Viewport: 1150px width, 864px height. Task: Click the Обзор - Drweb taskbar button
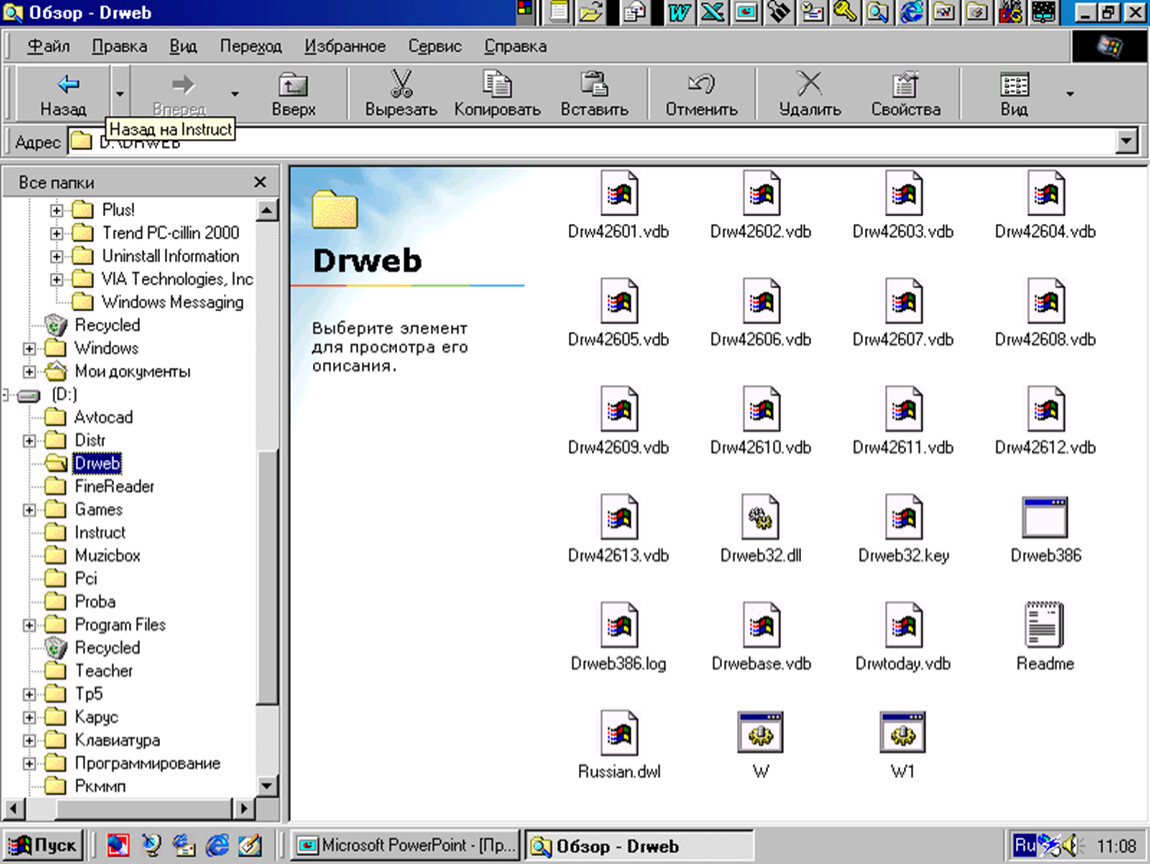point(638,846)
